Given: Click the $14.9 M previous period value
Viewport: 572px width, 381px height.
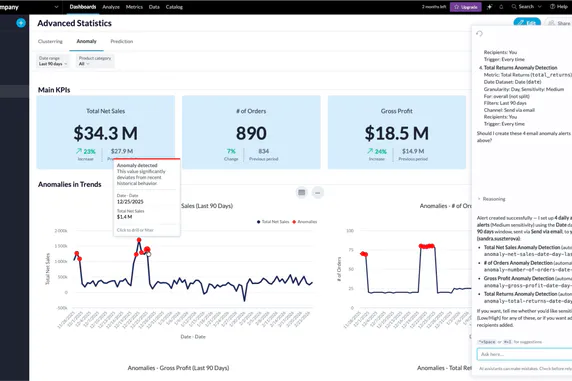Looking at the screenshot, I should pos(413,151).
